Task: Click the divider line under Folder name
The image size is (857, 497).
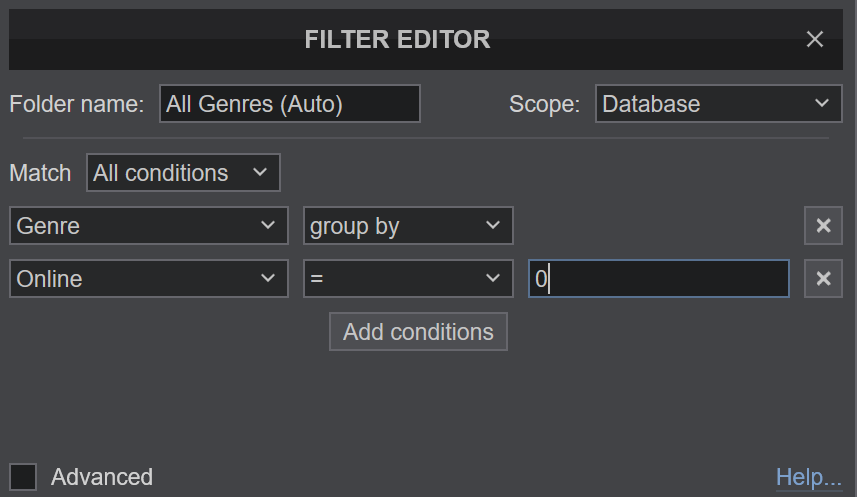Action: [426, 138]
